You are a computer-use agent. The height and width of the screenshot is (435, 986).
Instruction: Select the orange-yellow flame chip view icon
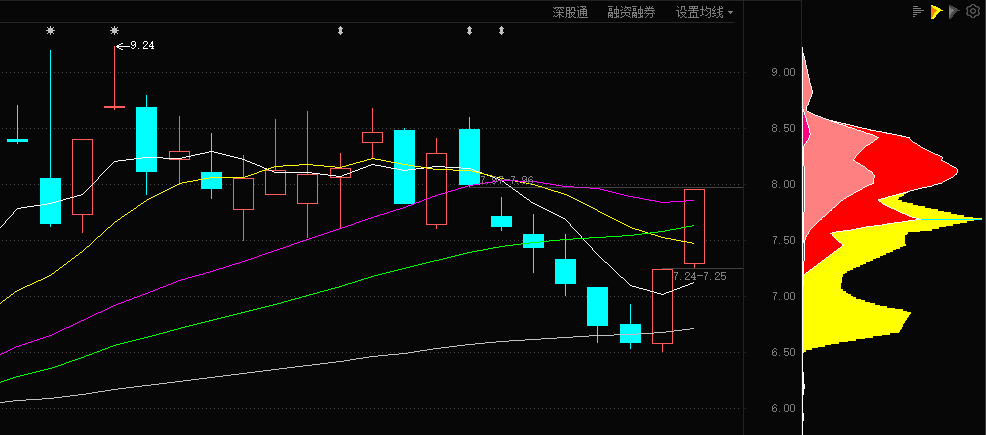(x=936, y=11)
